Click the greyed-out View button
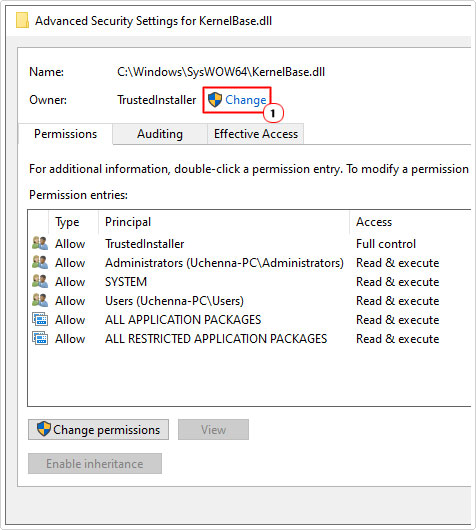Image resolution: width=476 pixels, height=530 pixels. point(213,430)
